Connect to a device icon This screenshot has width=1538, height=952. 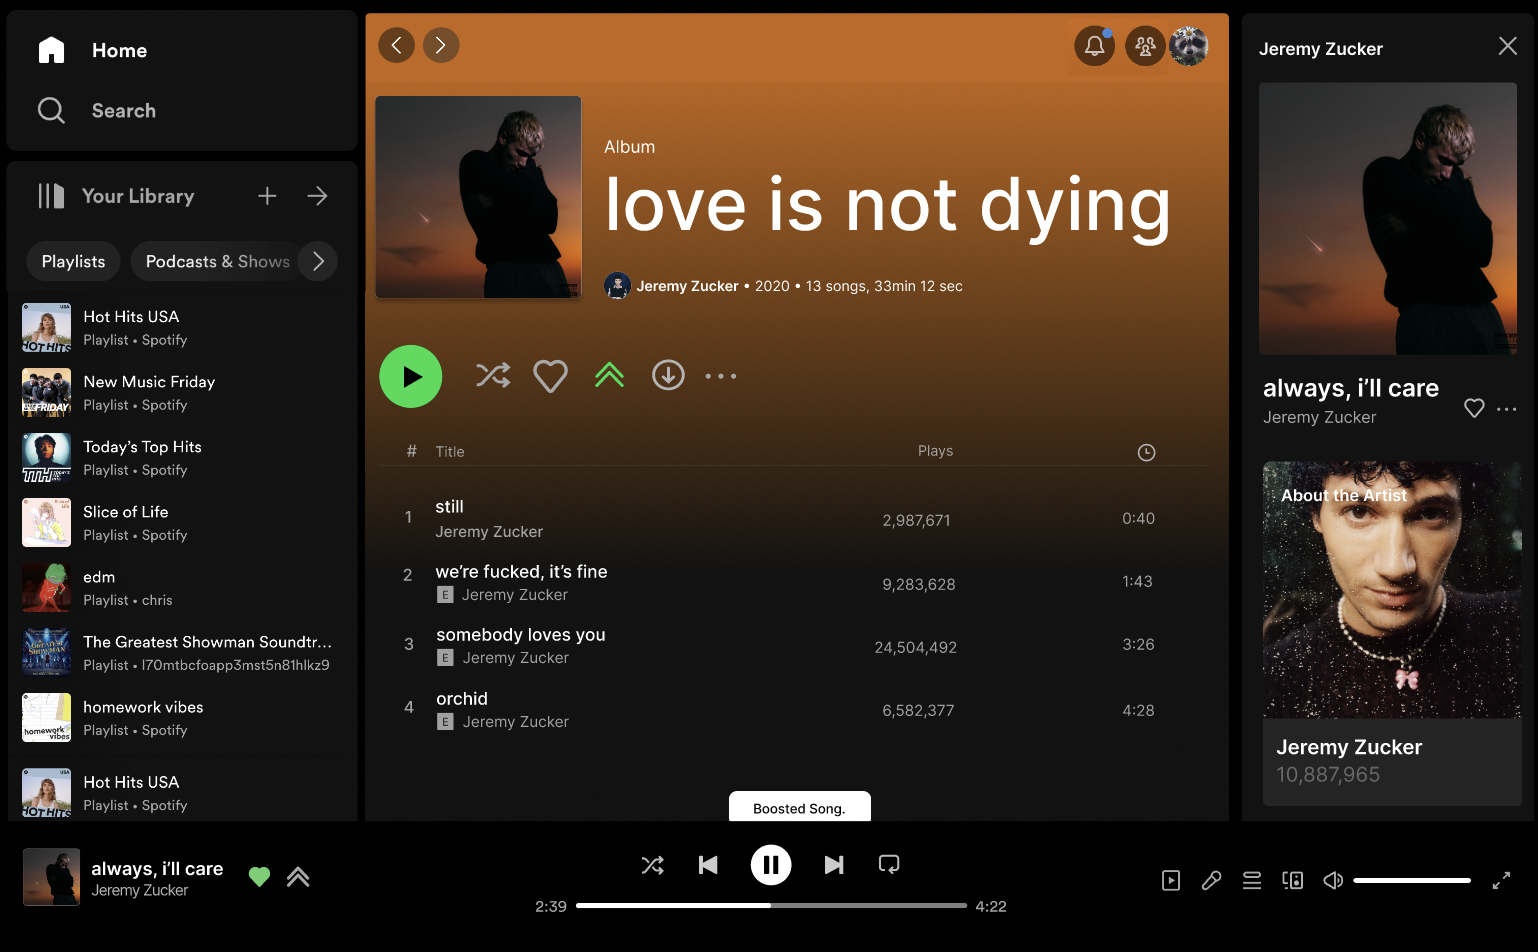1292,880
